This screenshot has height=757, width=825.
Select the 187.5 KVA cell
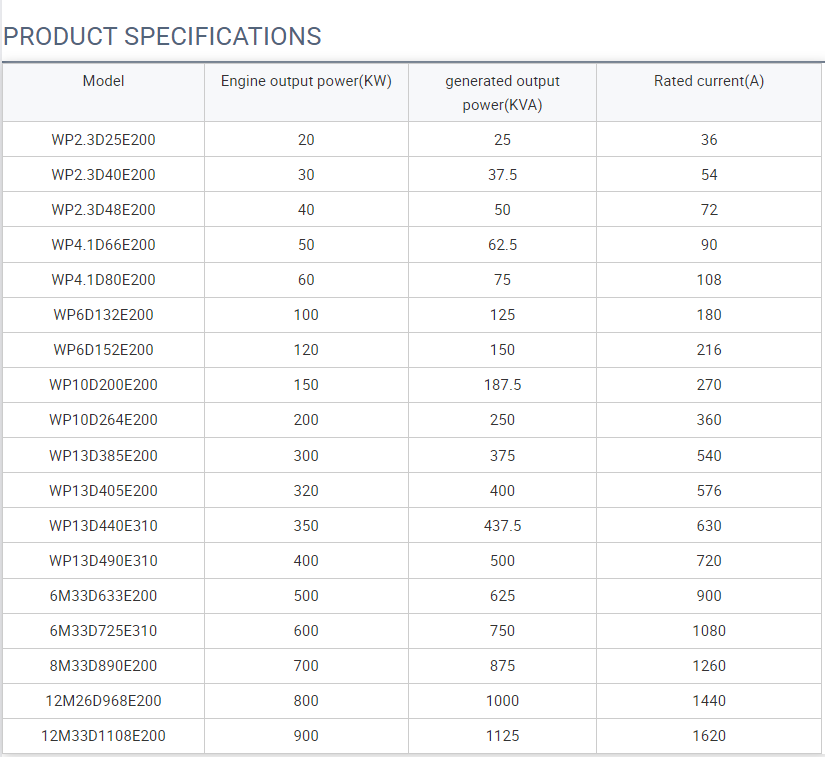[x=502, y=385]
